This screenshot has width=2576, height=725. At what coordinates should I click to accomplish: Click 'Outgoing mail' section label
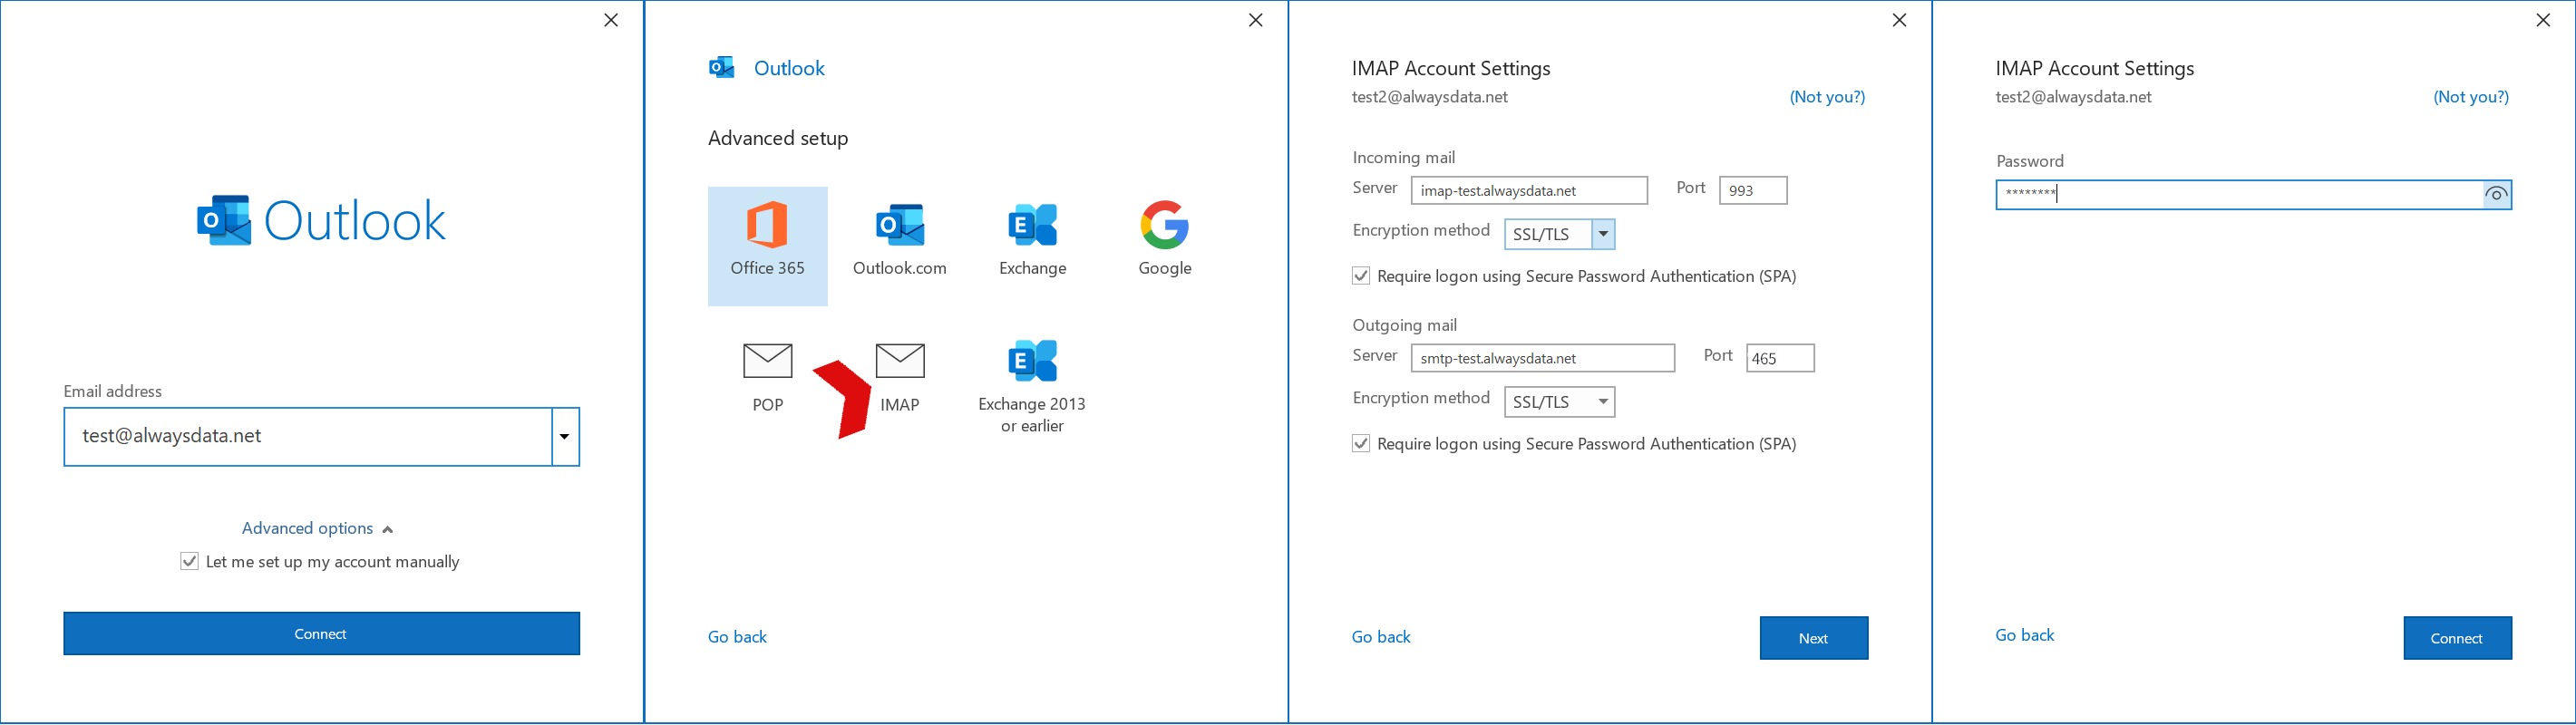1405,325
